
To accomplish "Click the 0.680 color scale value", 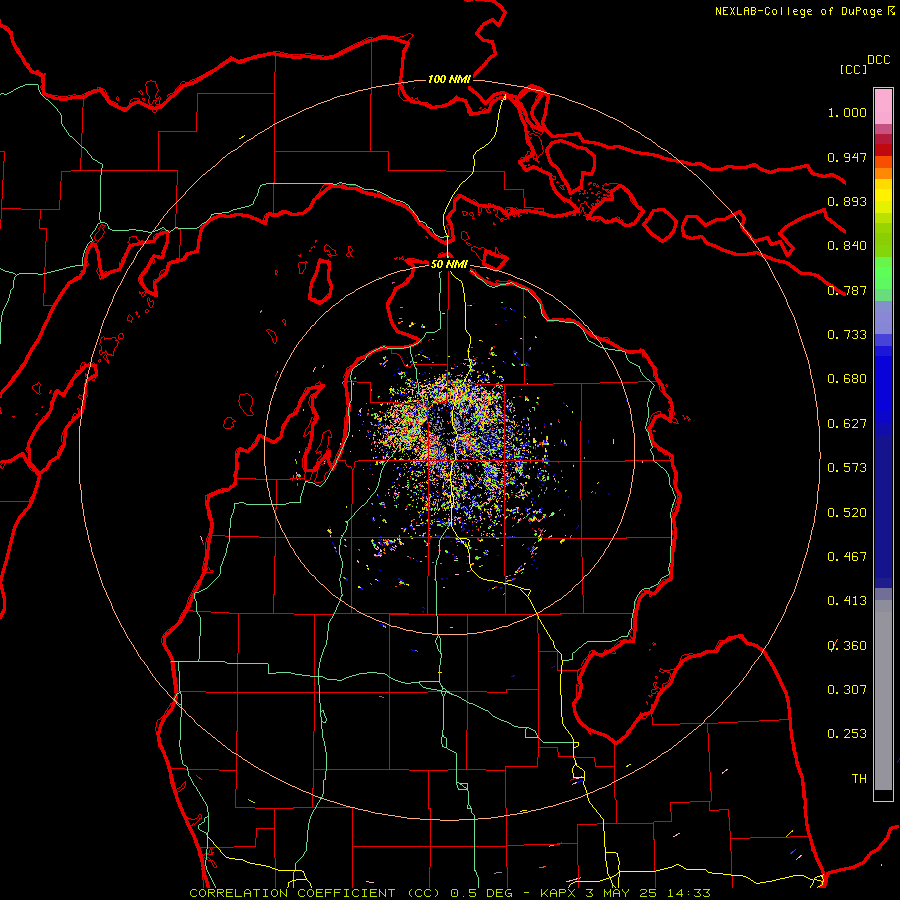I will pos(847,379).
